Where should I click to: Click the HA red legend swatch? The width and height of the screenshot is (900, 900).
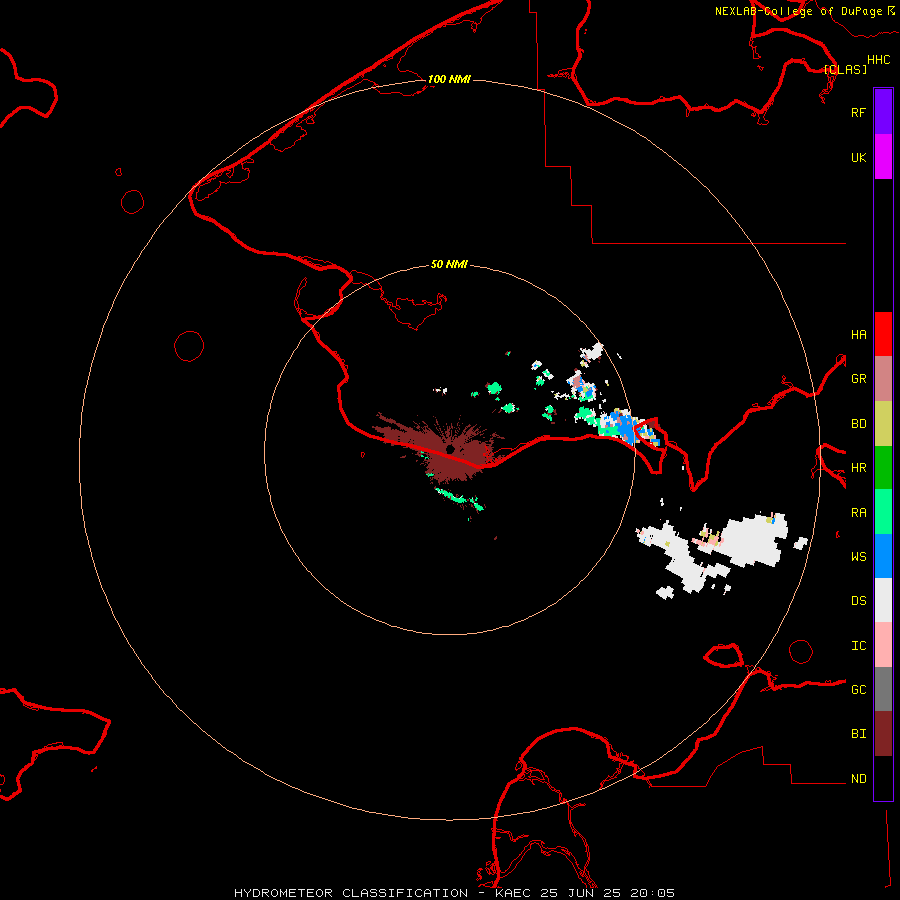[883, 334]
